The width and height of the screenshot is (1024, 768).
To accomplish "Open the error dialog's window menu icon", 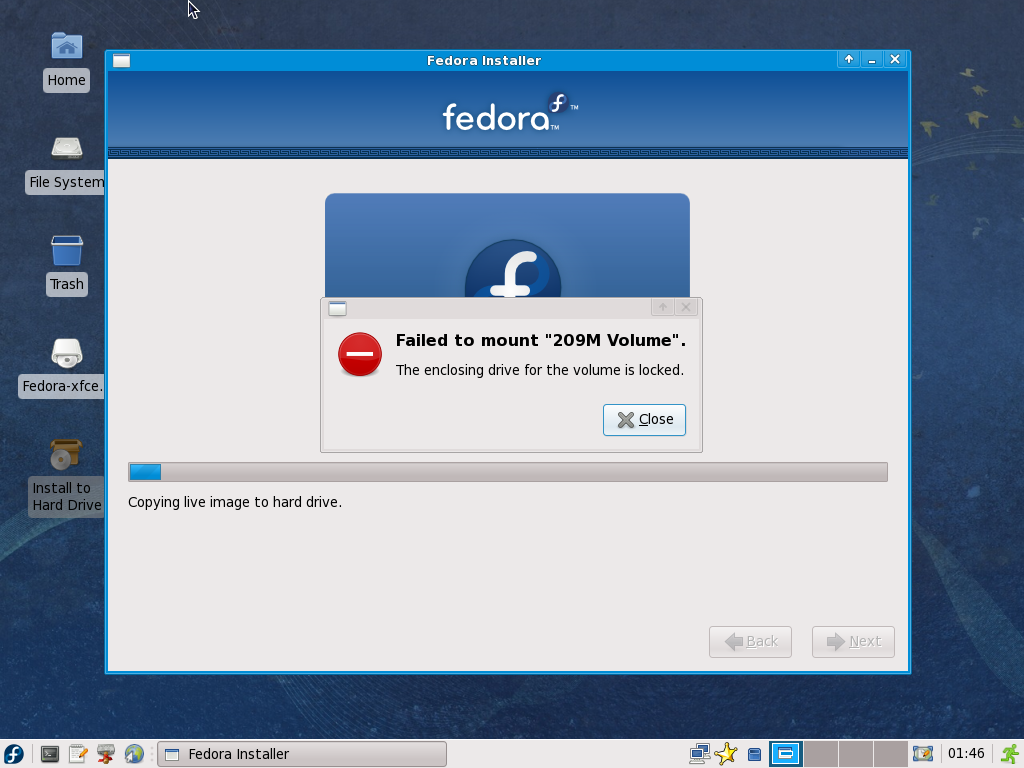I will [338, 308].
